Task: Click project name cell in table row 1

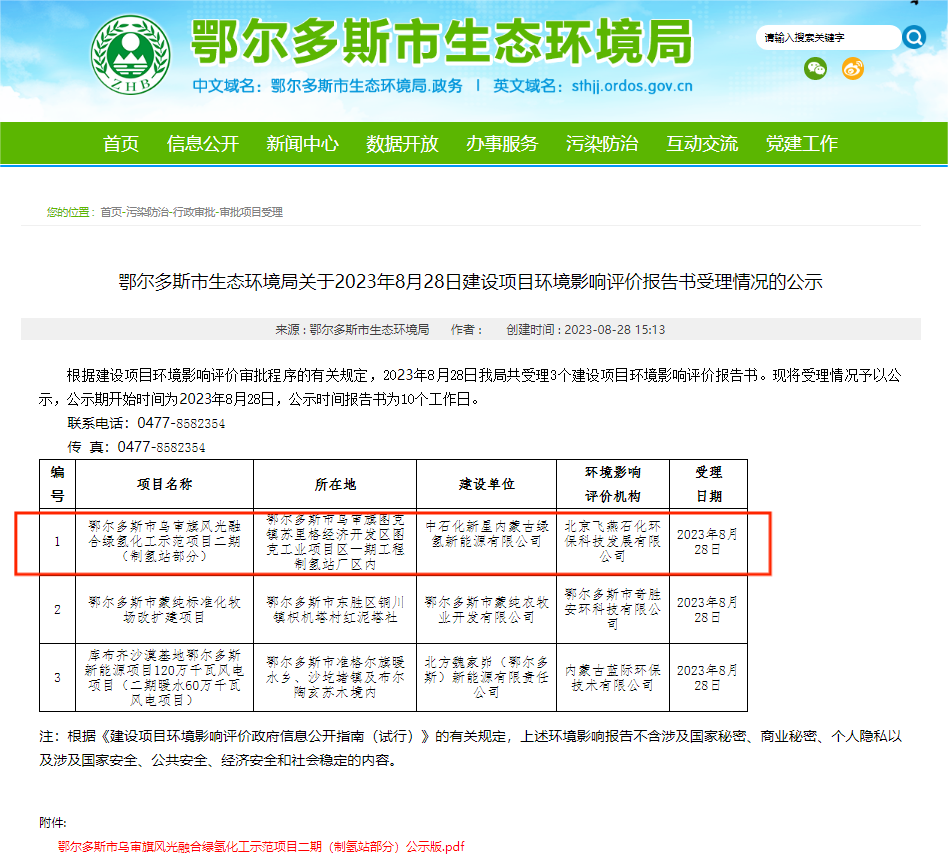Action: pos(164,541)
